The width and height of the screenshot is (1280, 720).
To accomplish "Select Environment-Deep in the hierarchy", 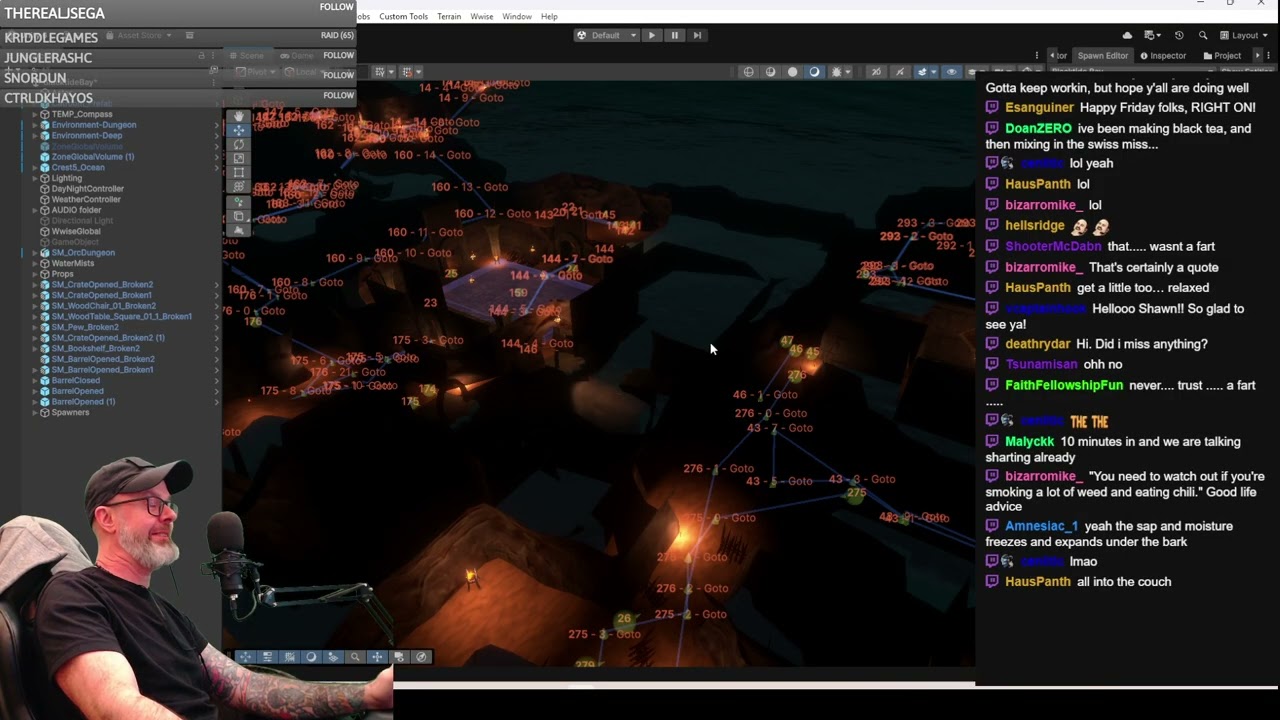I will pos(87,136).
